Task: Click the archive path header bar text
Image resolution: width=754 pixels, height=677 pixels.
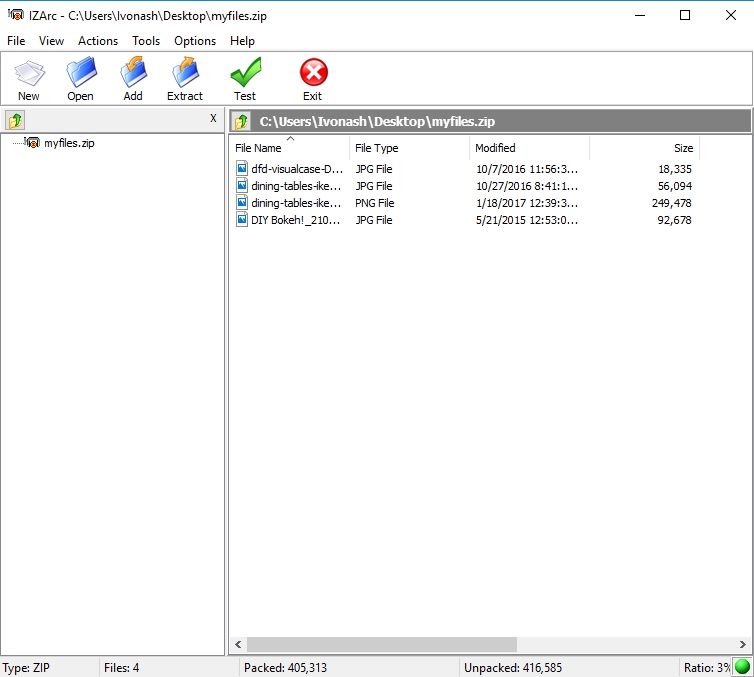Action: pos(377,121)
